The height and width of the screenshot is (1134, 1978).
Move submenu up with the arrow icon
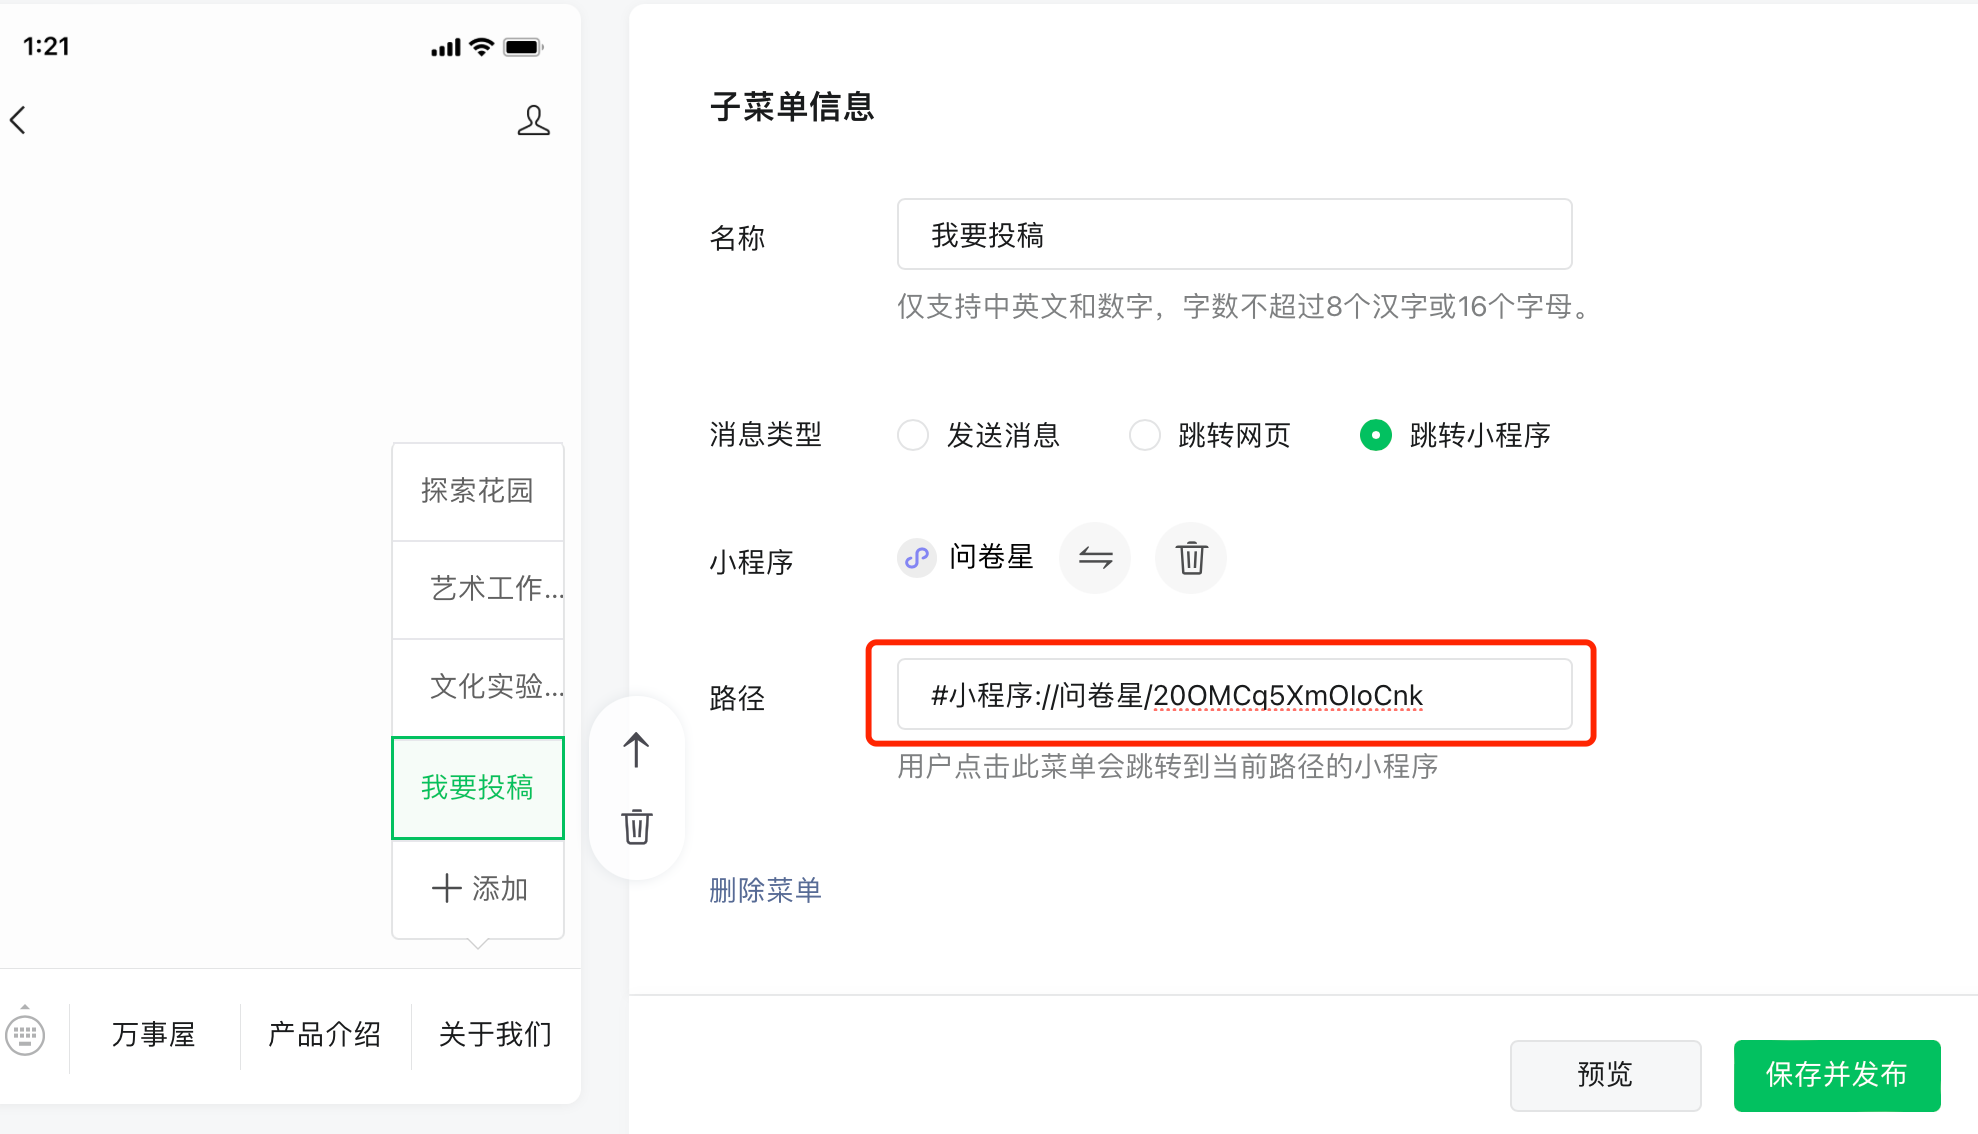pyautogui.click(x=636, y=749)
